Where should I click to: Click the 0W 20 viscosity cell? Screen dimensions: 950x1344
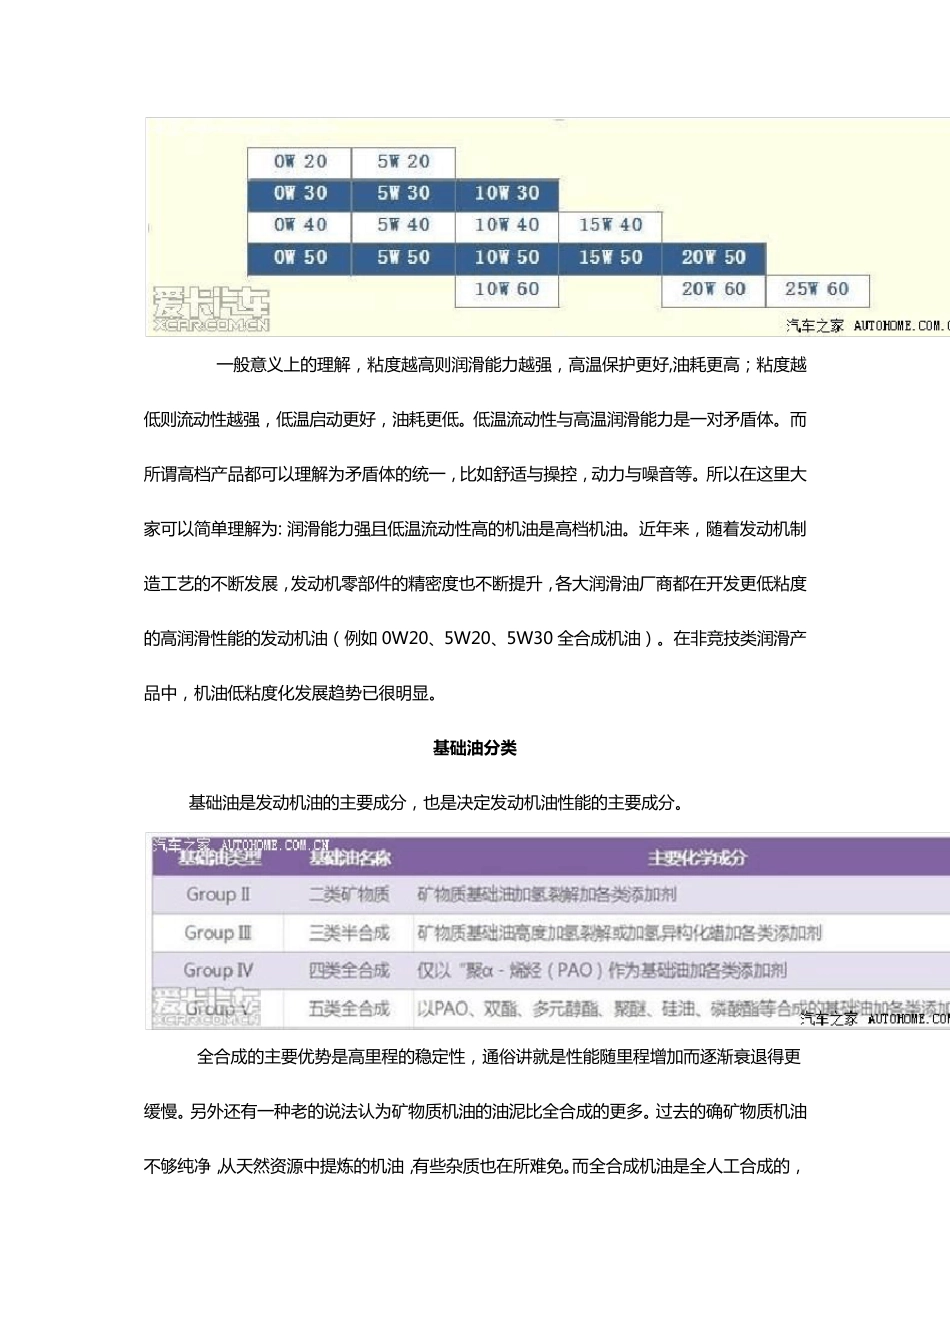(300, 162)
